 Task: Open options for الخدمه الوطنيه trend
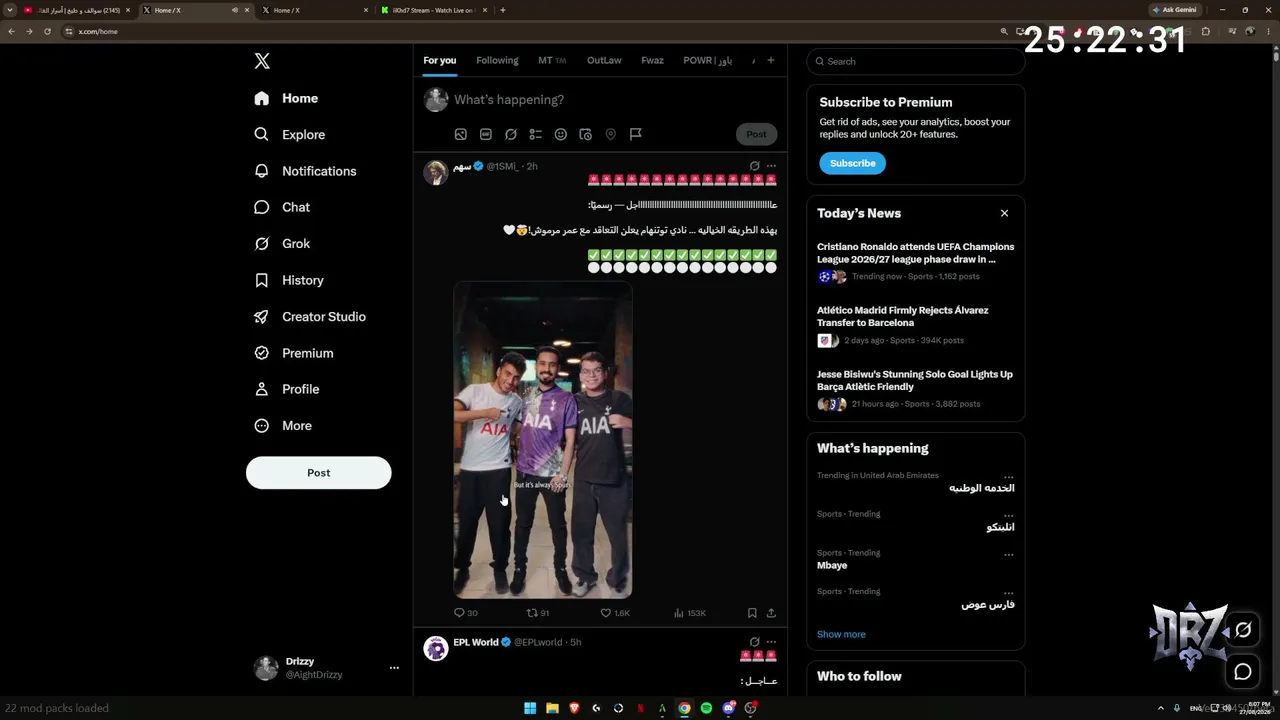[x=1008, y=476]
